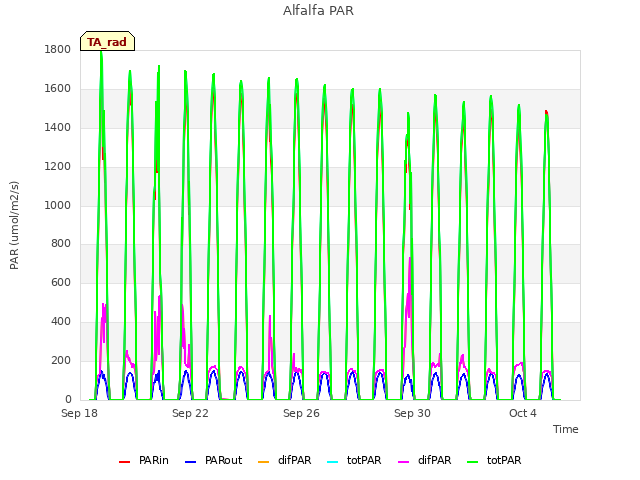Click the 1000 y-axis tick label
The width and height of the screenshot is (640, 480).
point(58,205)
